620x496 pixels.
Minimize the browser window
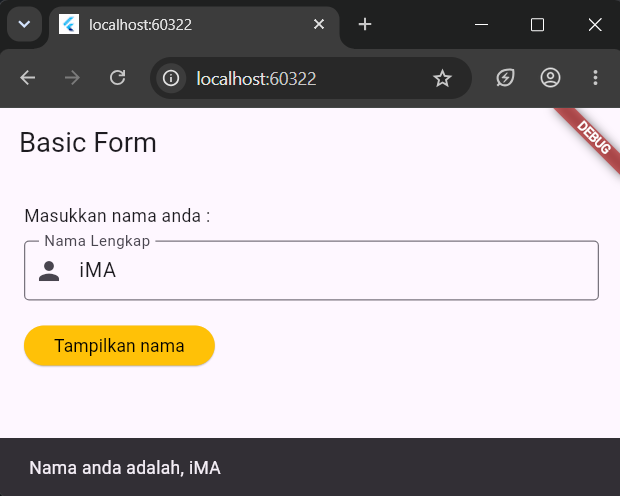[481, 25]
